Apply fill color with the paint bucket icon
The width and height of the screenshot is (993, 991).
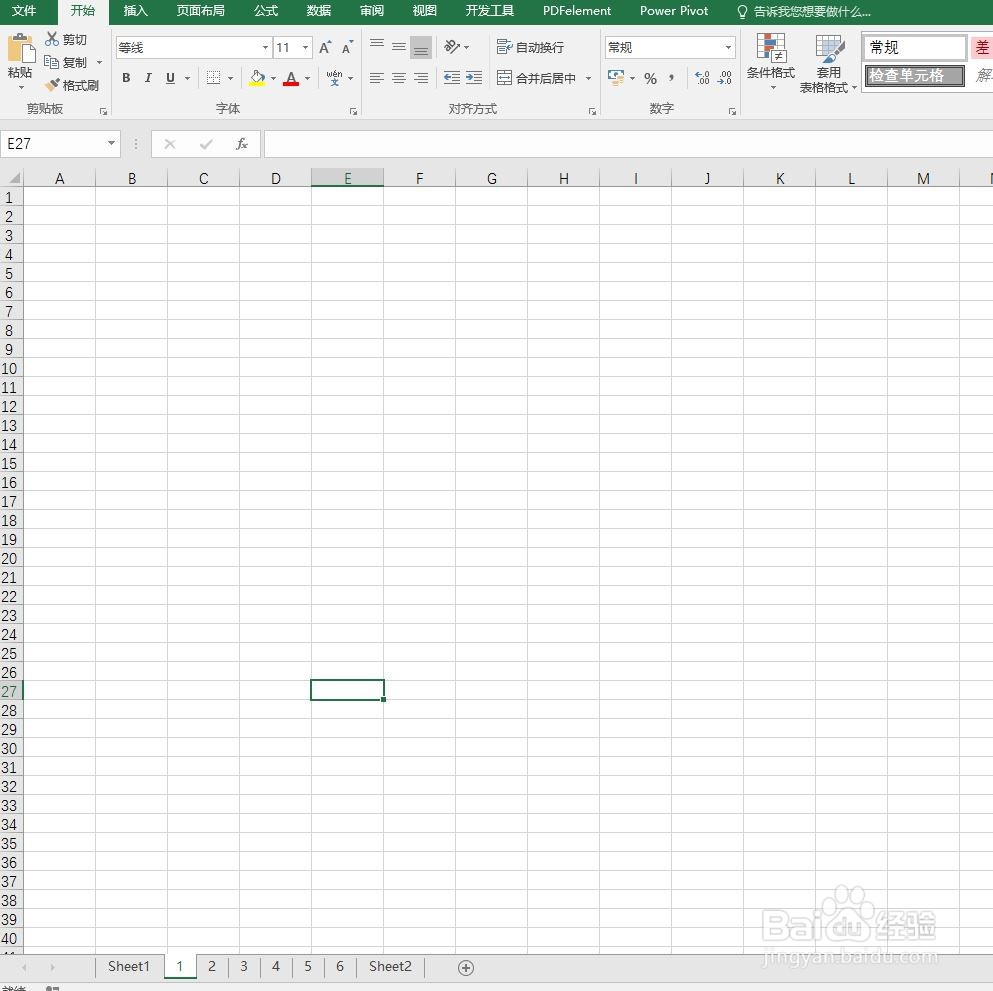pos(257,78)
